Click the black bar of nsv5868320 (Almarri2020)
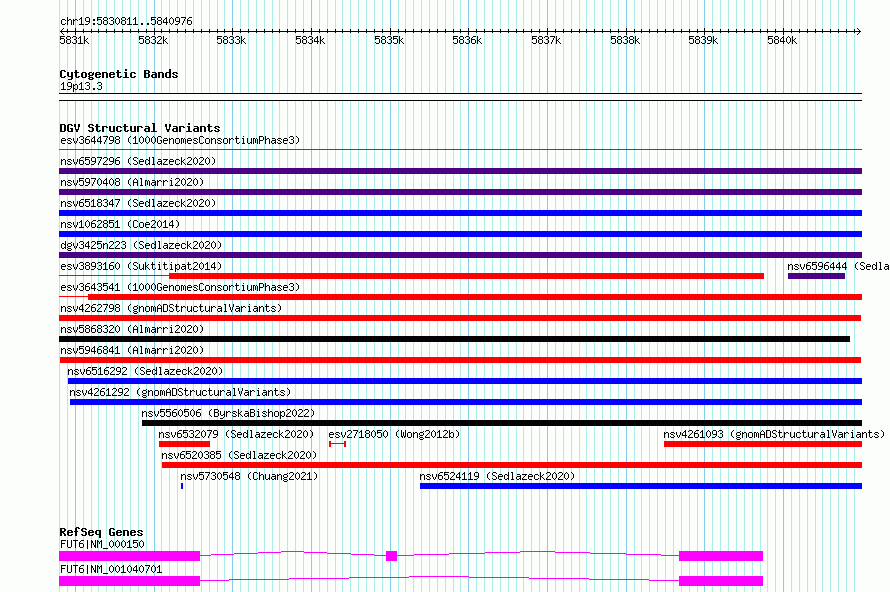890x592 pixels. 455,339
